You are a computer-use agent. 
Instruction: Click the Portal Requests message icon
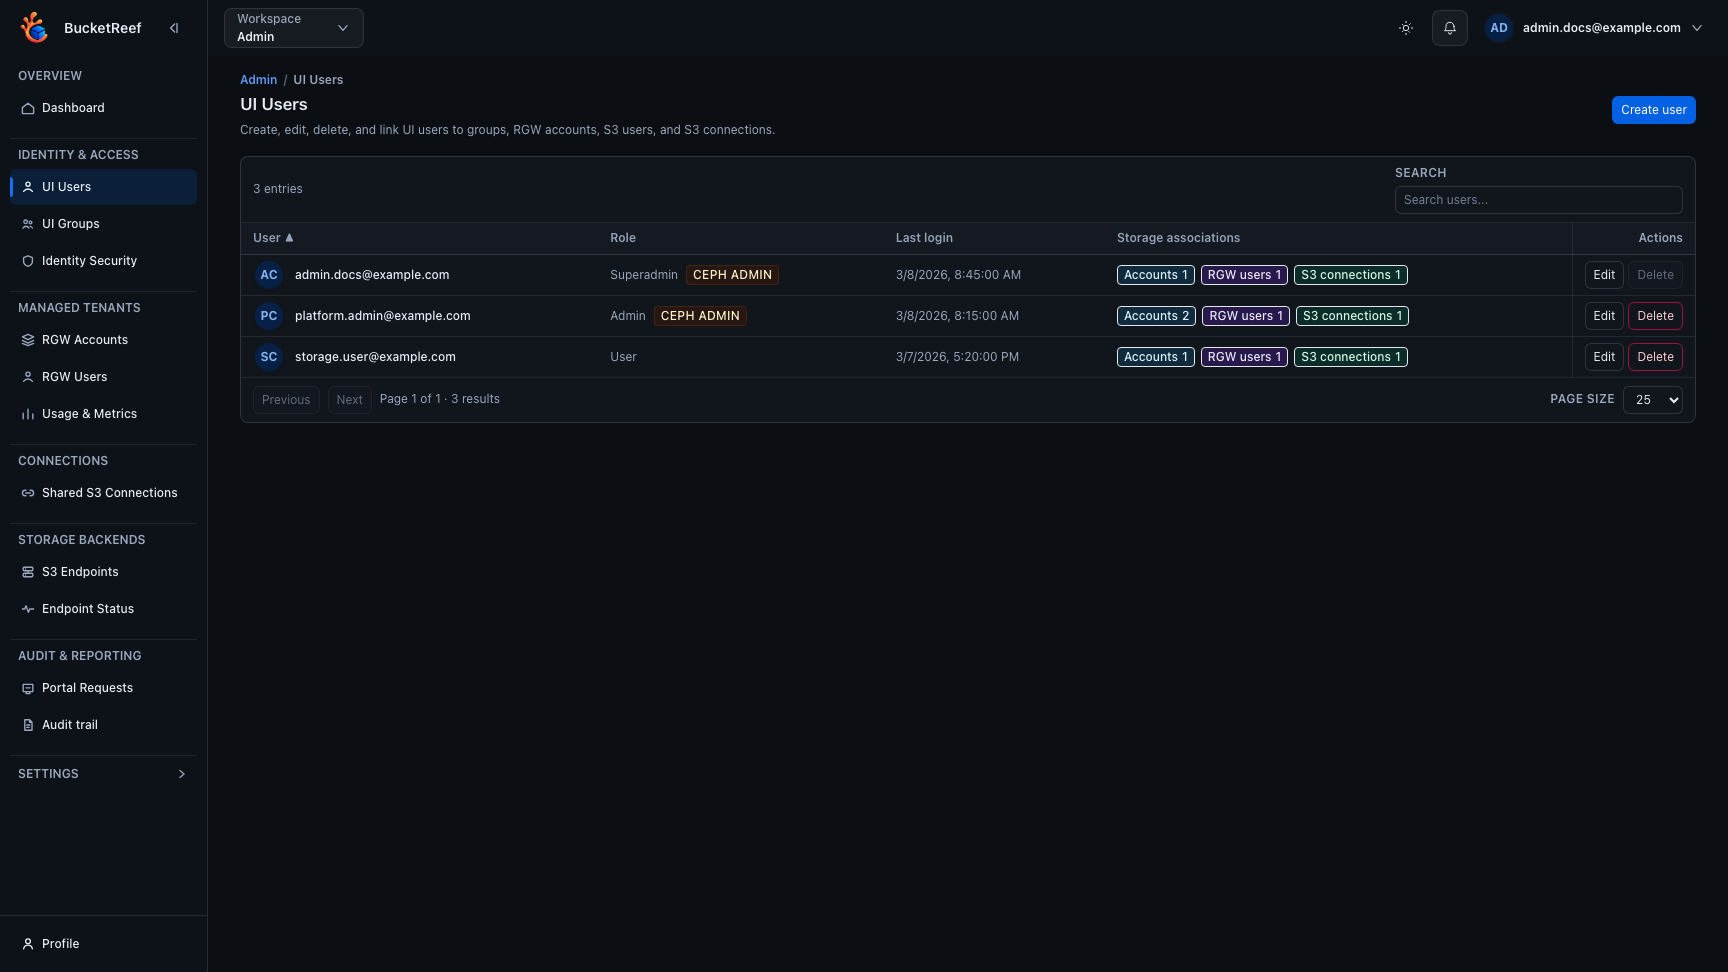(x=28, y=688)
